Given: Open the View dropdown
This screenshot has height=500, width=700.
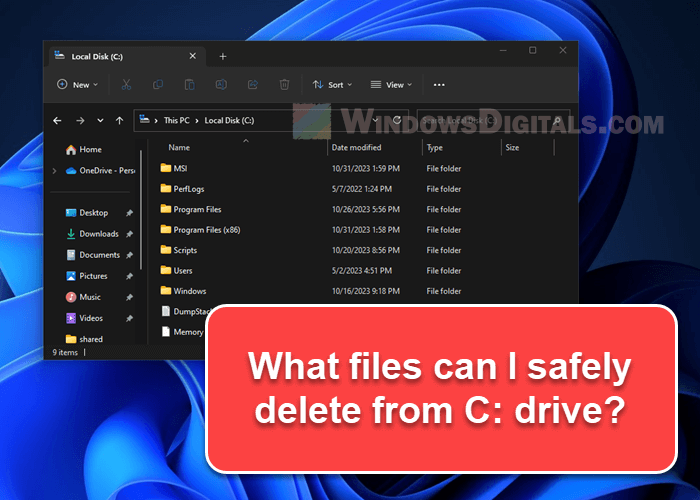Looking at the screenshot, I should 392,85.
